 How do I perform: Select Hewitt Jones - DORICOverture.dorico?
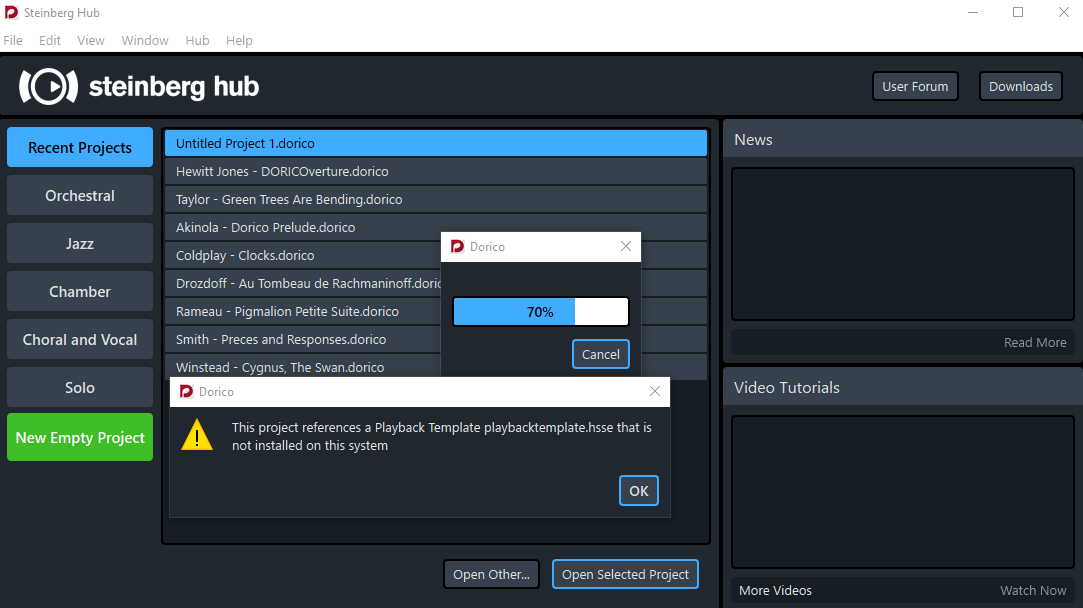(436, 171)
